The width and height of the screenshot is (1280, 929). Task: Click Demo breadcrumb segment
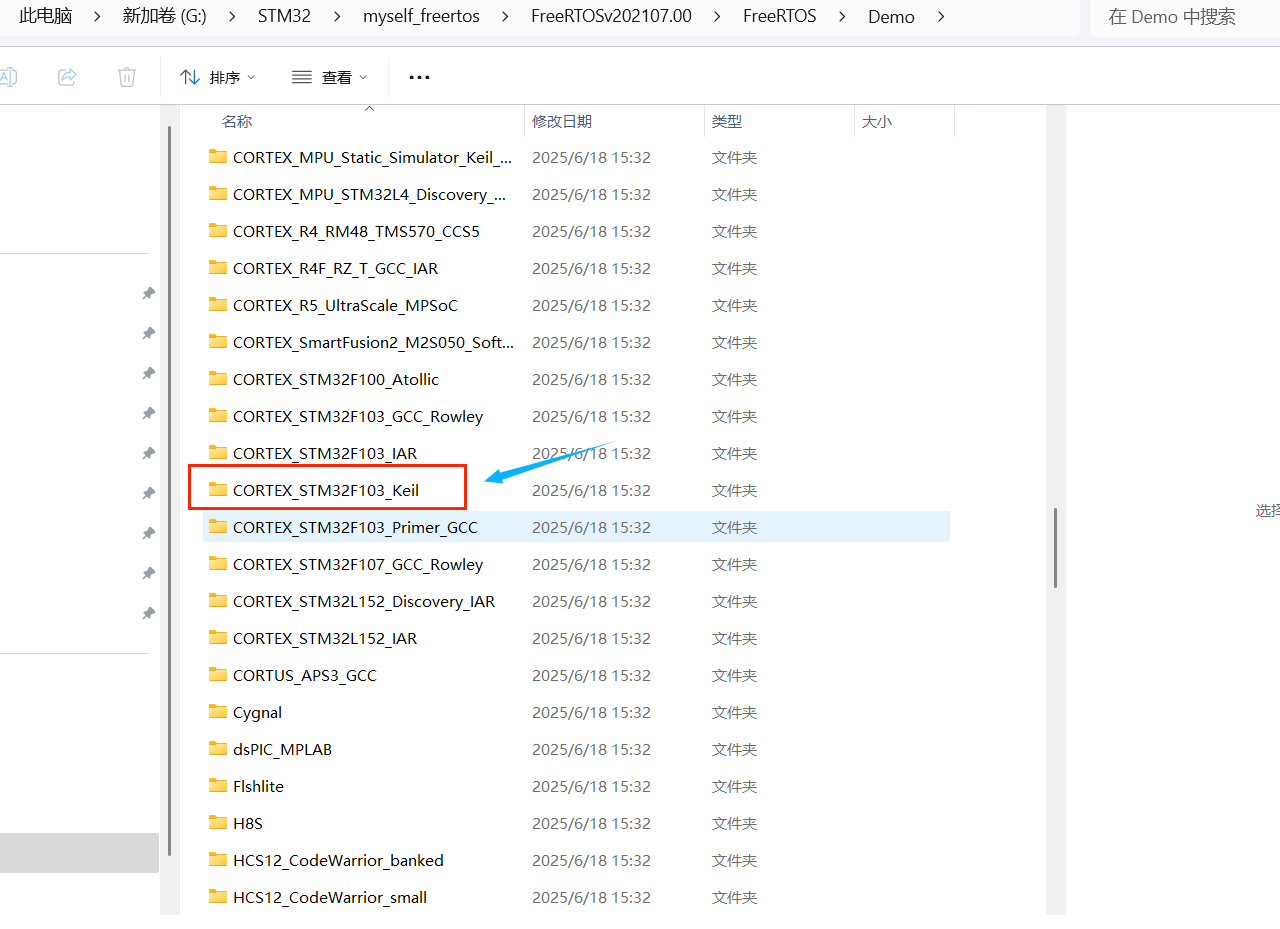(891, 16)
